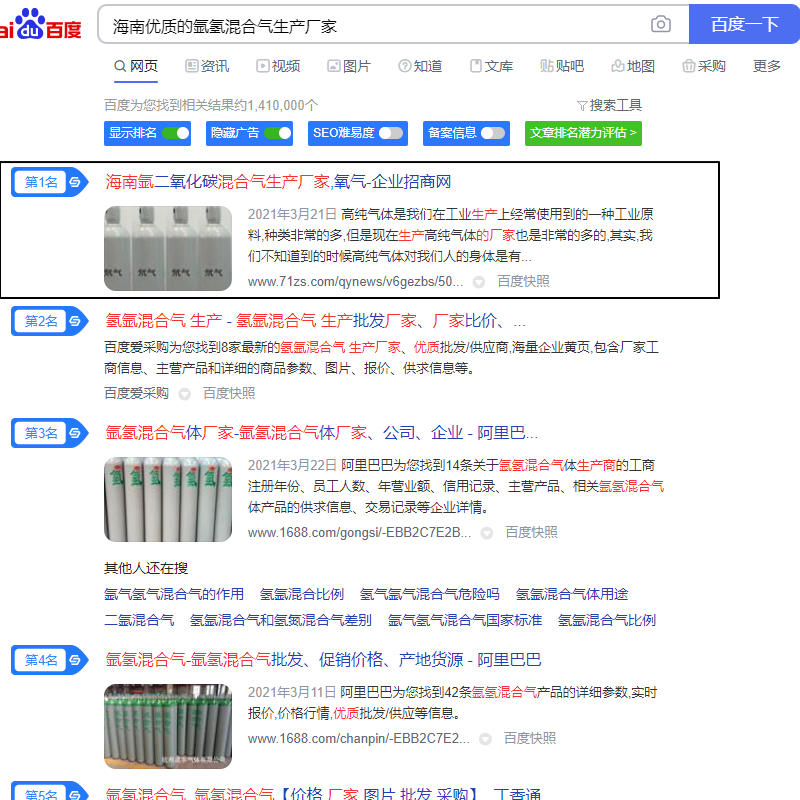Click the www.1688.com/gongsi result URL
The width and height of the screenshot is (800, 800).
click(359, 533)
